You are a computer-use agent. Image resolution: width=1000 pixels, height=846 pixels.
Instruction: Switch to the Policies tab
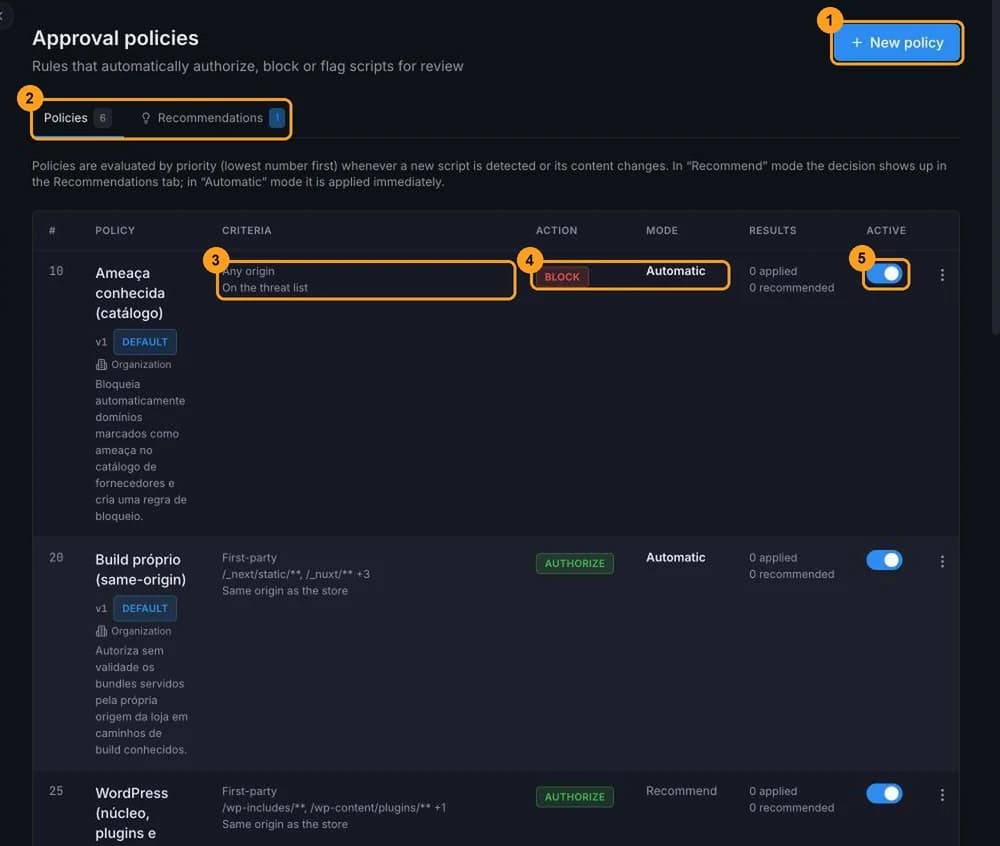click(x=77, y=118)
